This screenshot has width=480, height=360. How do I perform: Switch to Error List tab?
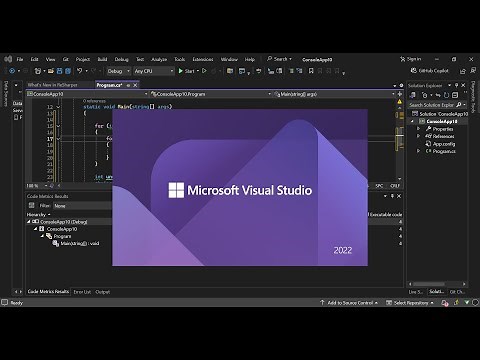[82, 292]
